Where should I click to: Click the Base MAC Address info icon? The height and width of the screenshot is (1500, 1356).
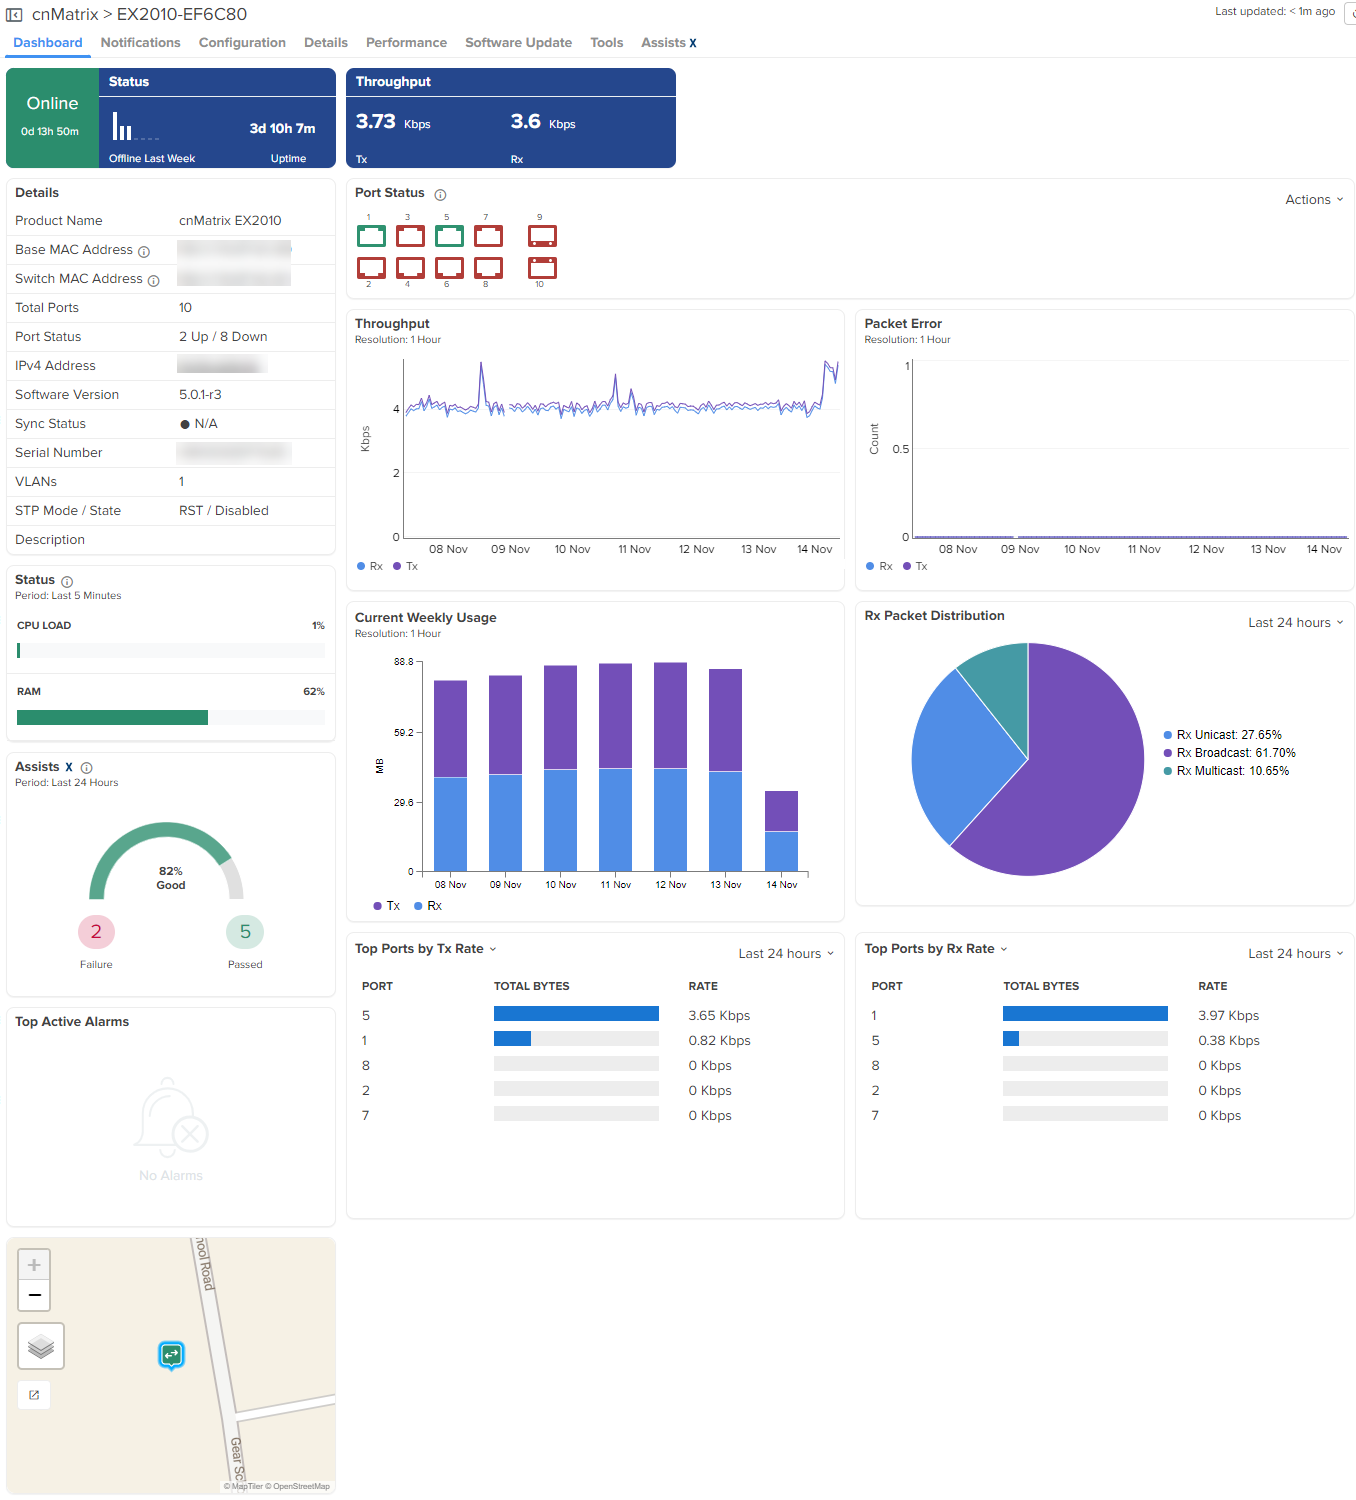pos(144,251)
